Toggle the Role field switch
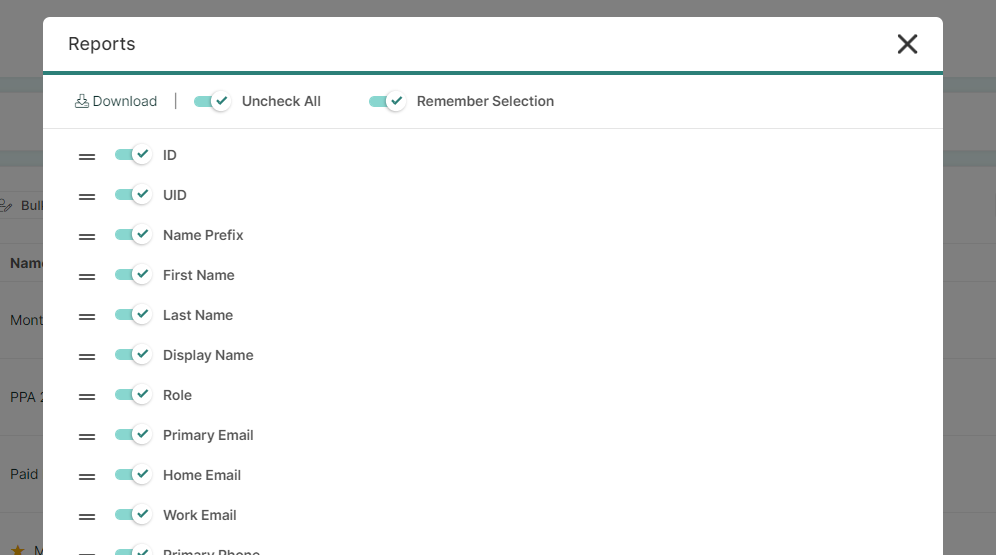Viewport: 996px width, 555px height. (x=133, y=394)
